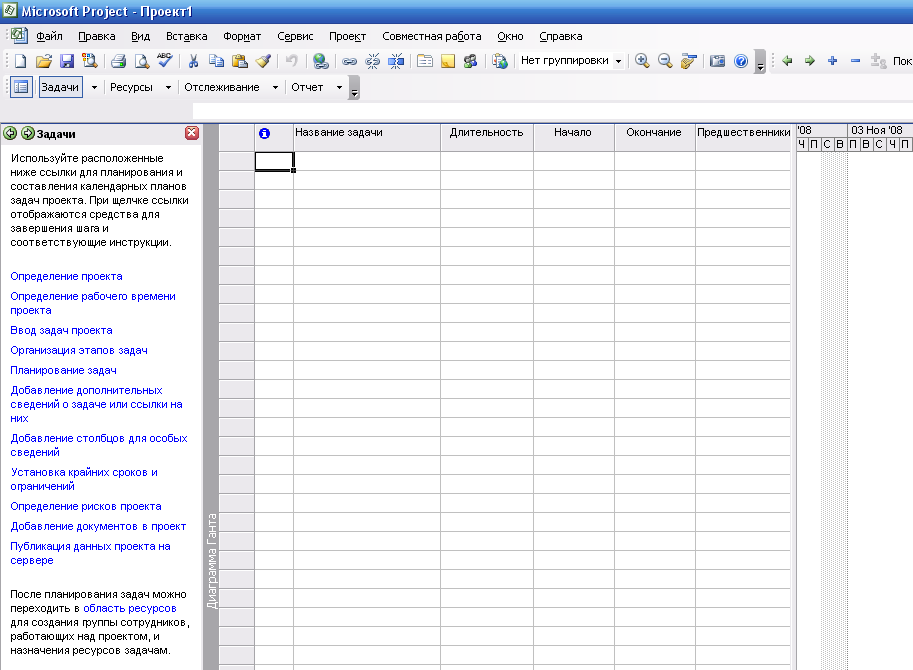The image size is (913, 670).
Task: Run the ABC spelling check
Action: (164, 61)
